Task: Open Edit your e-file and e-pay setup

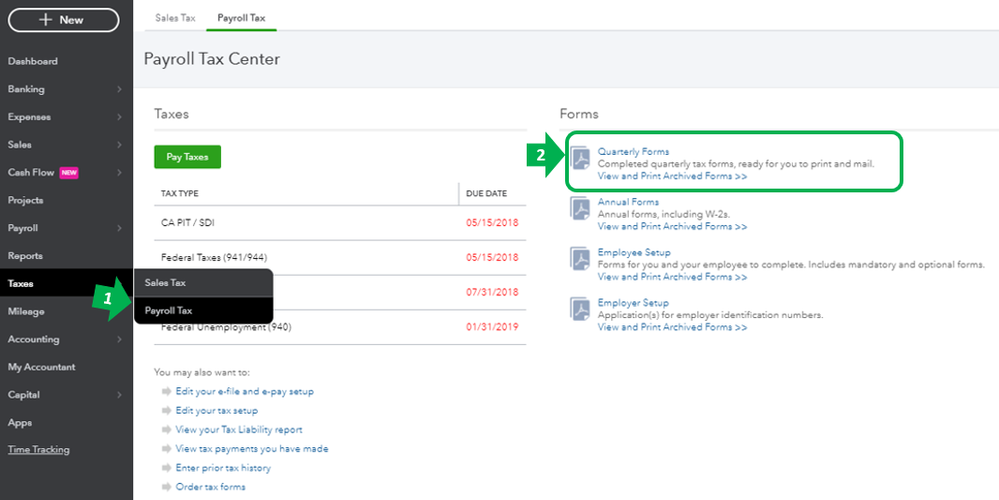Action: (245, 392)
